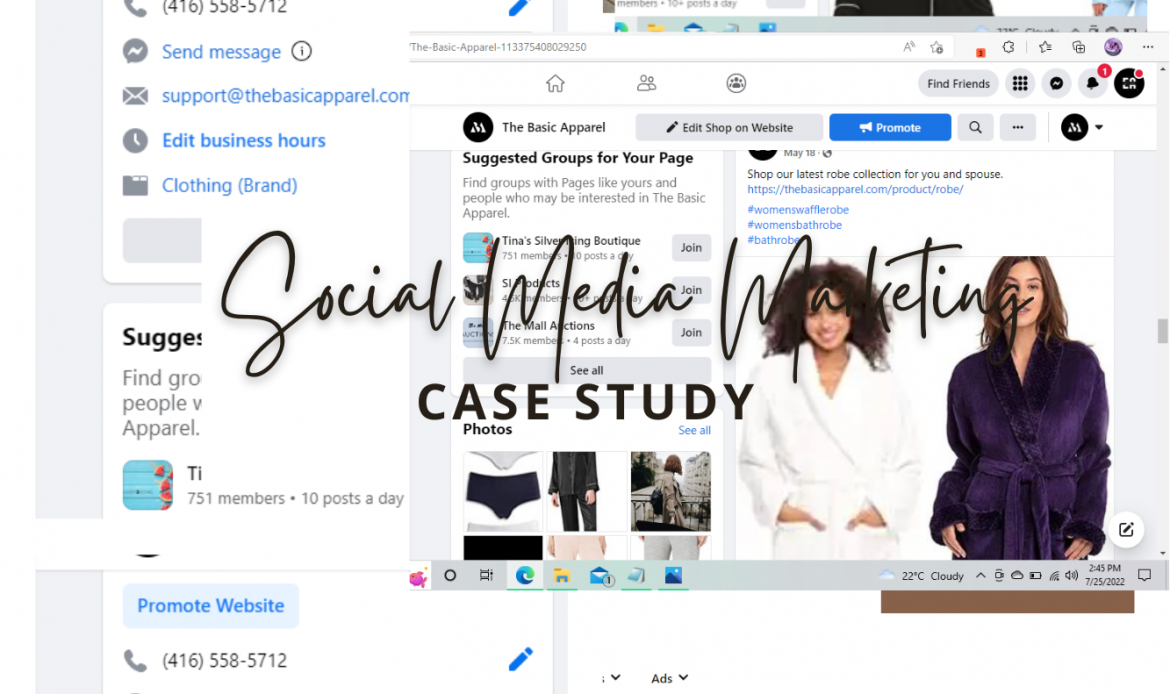Open the Groups icon in Facebook nav
The image size is (1170, 694).
point(736,83)
